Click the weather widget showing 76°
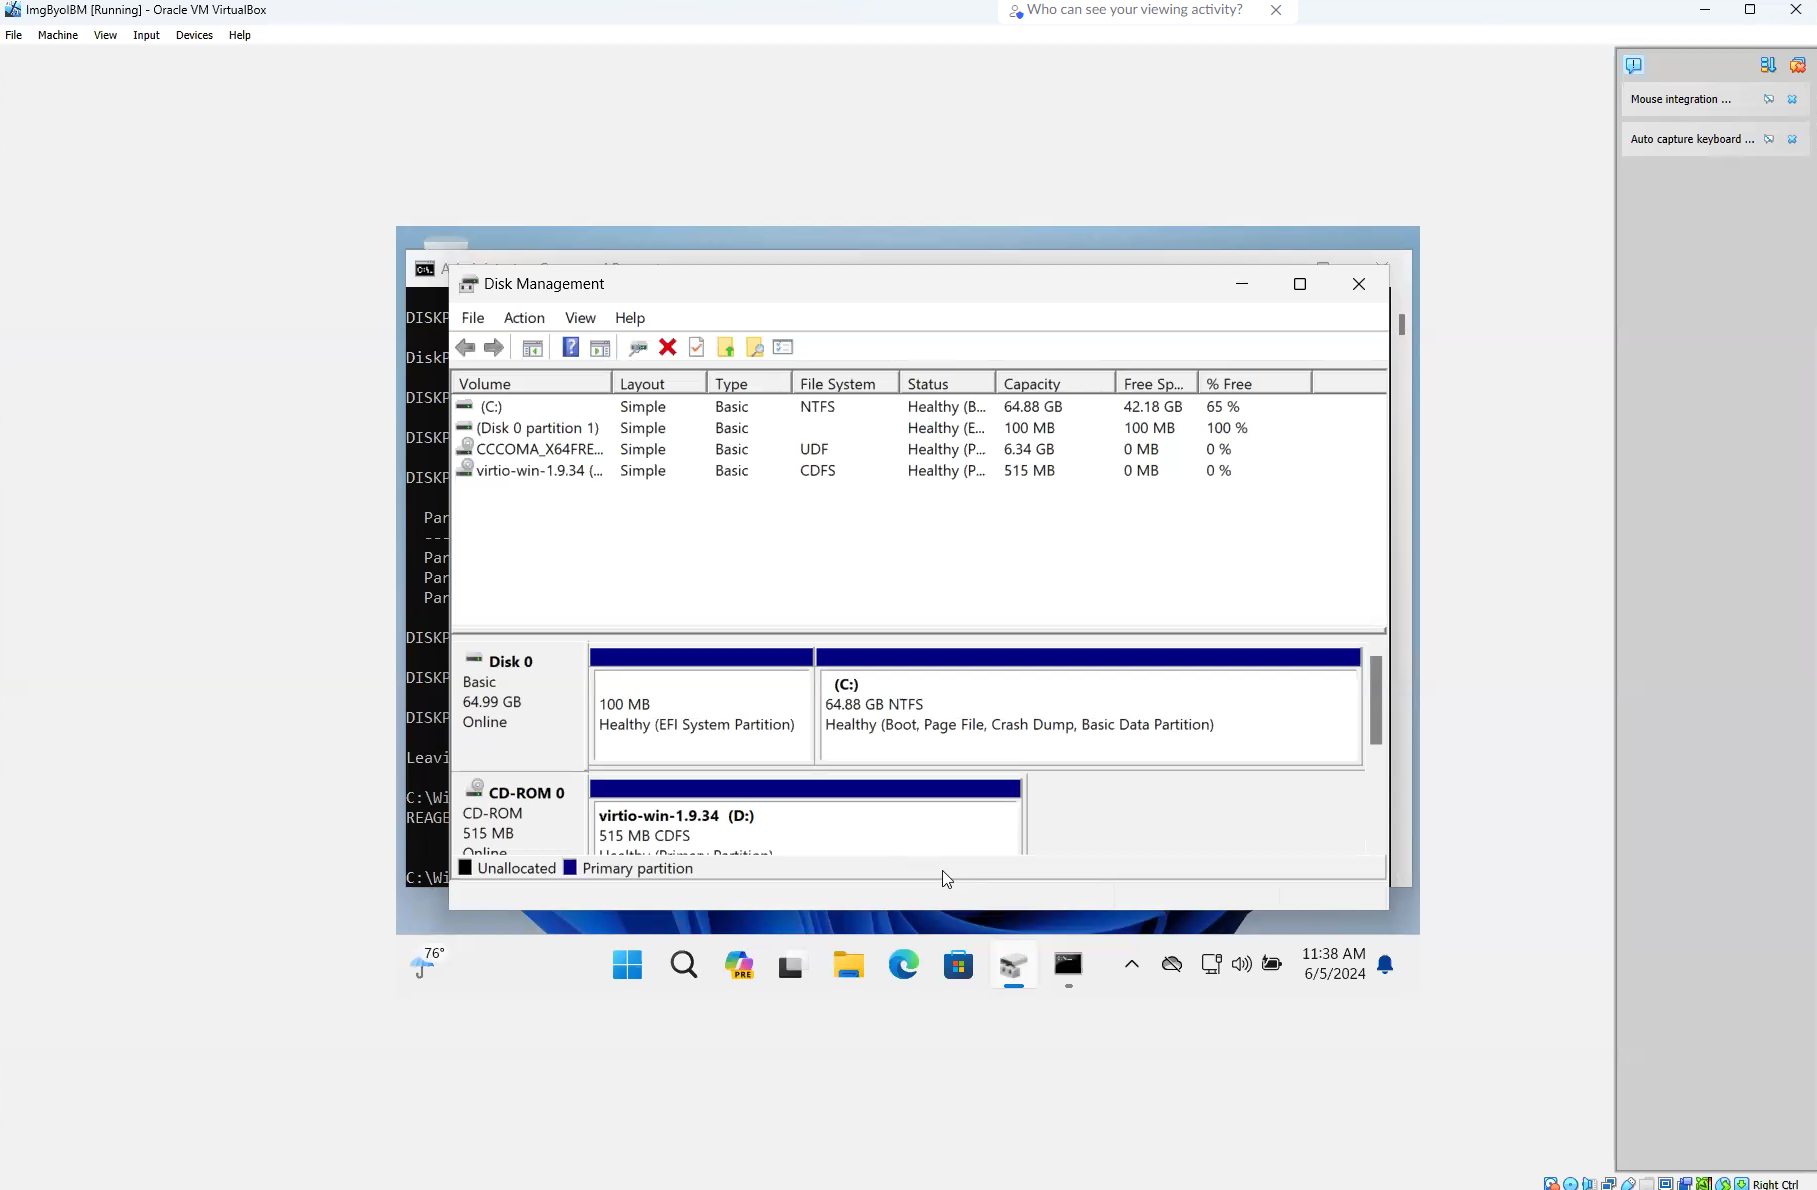 (x=428, y=964)
